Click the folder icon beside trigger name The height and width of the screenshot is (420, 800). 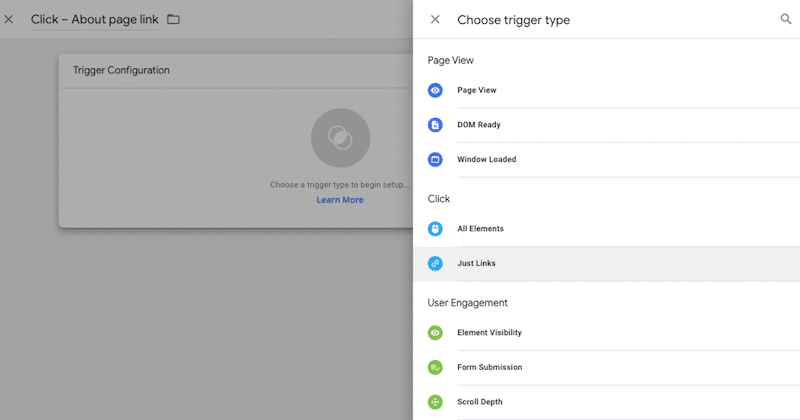click(174, 19)
